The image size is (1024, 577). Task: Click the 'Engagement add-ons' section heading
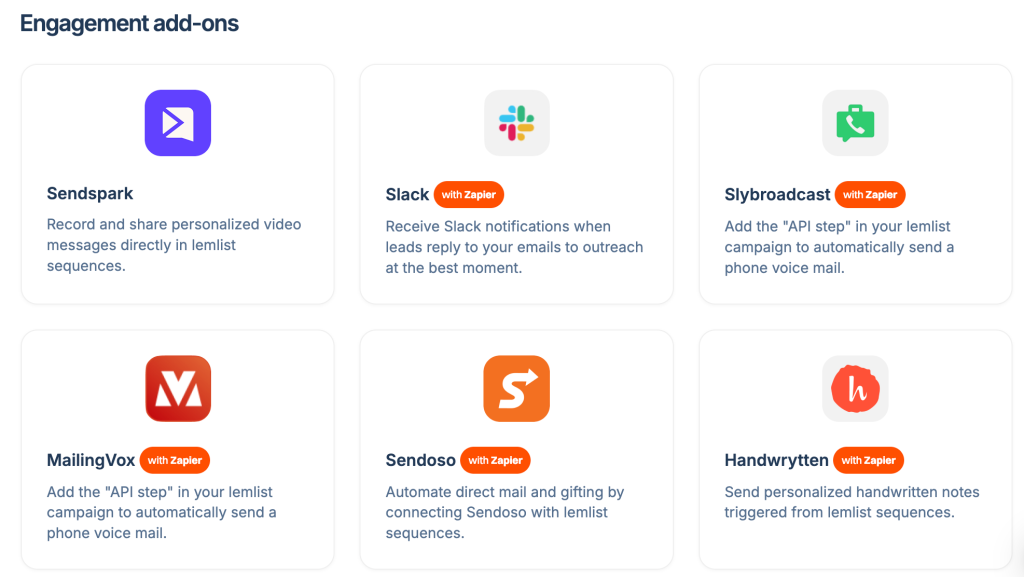(x=129, y=22)
